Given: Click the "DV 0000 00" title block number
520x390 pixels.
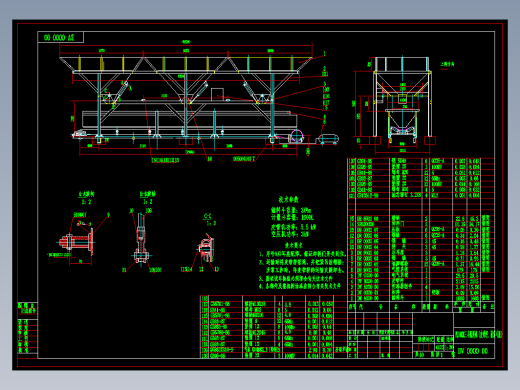Looking at the screenshot, I should (x=473, y=351).
